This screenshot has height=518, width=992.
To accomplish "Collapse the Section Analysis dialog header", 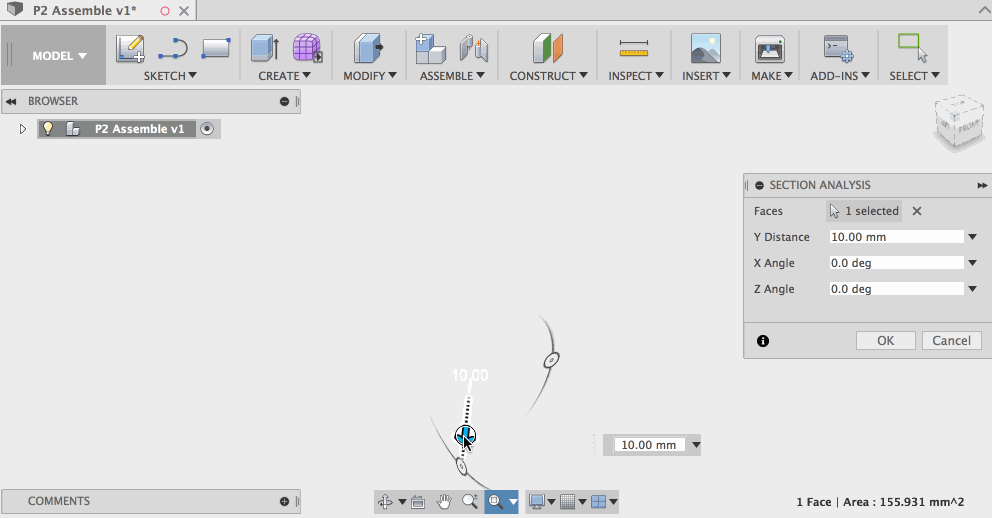I will [760, 185].
